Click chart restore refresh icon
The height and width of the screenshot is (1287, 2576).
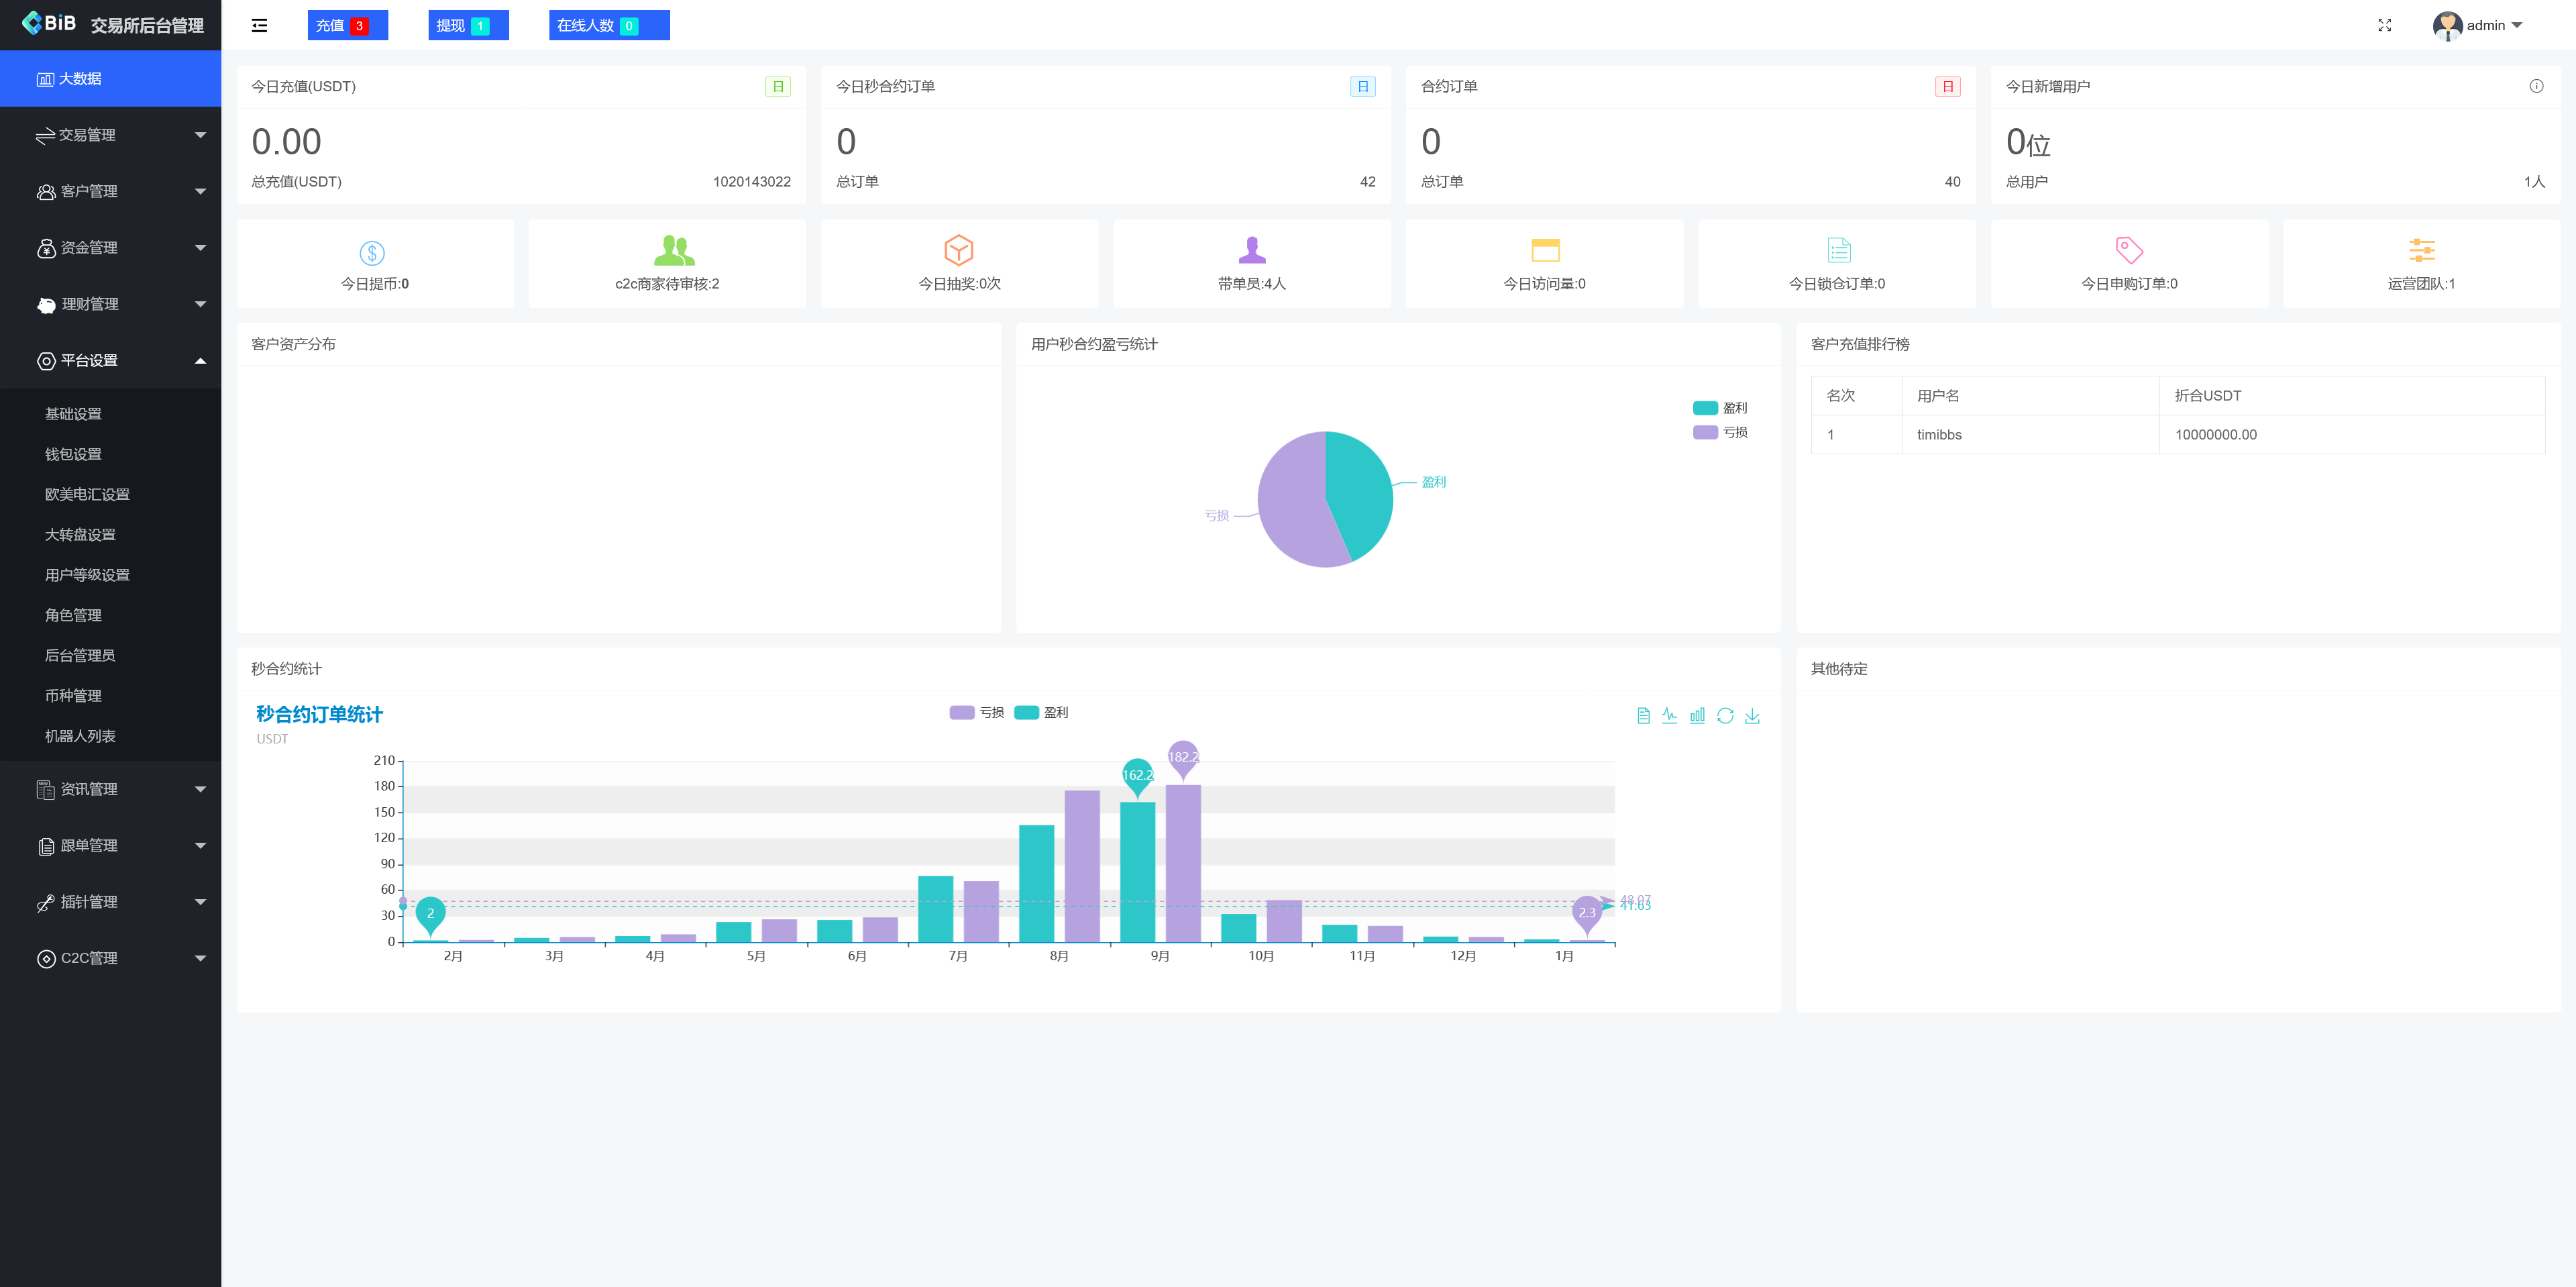click(x=1725, y=715)
